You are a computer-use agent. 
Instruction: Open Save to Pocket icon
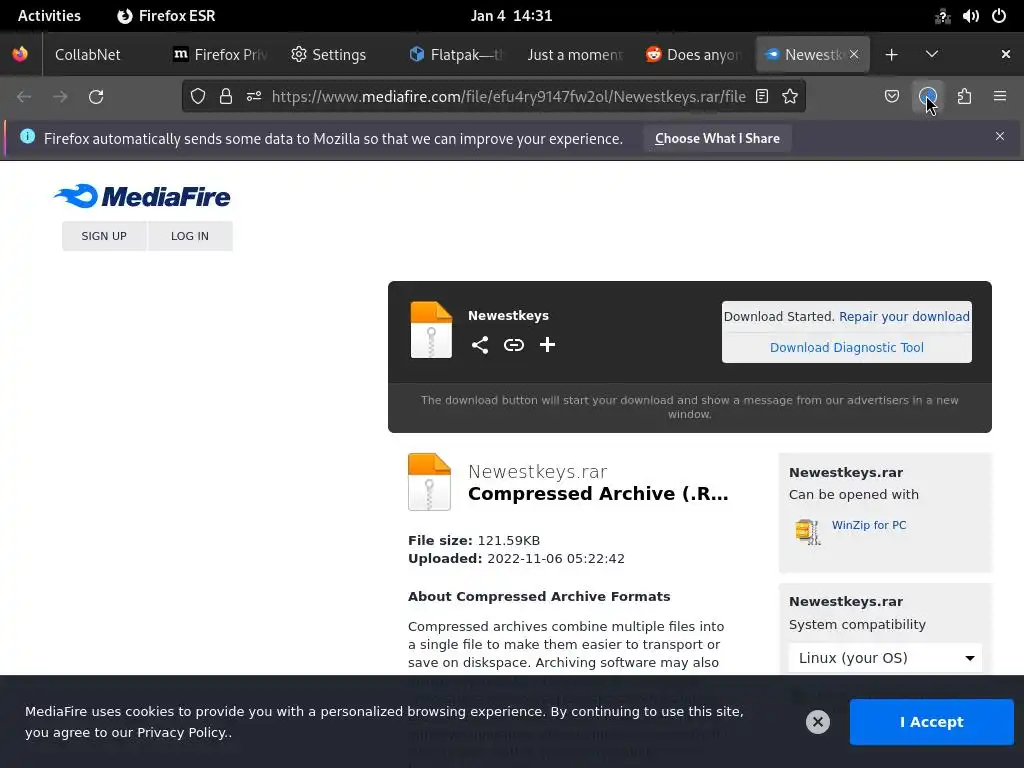(x=891, y=97)
